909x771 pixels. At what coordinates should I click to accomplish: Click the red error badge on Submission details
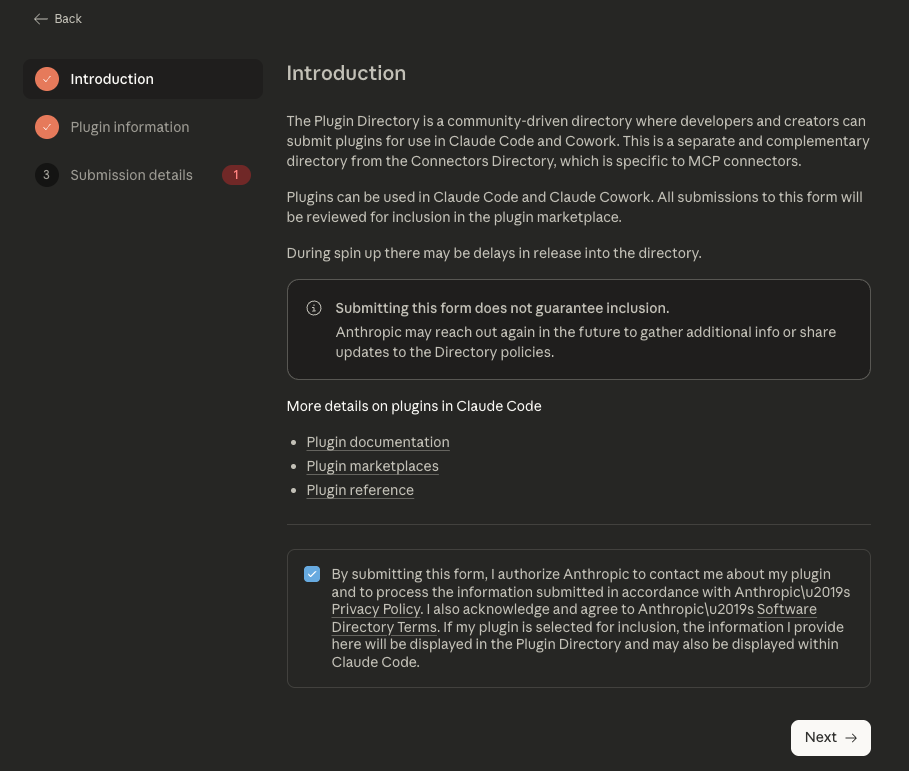pyautogui.click(x=236, y=175)
